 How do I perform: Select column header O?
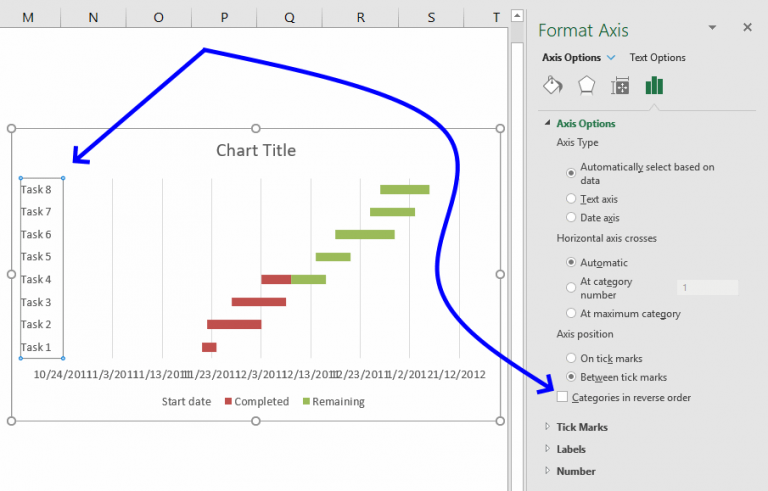[x=159, y=18]
